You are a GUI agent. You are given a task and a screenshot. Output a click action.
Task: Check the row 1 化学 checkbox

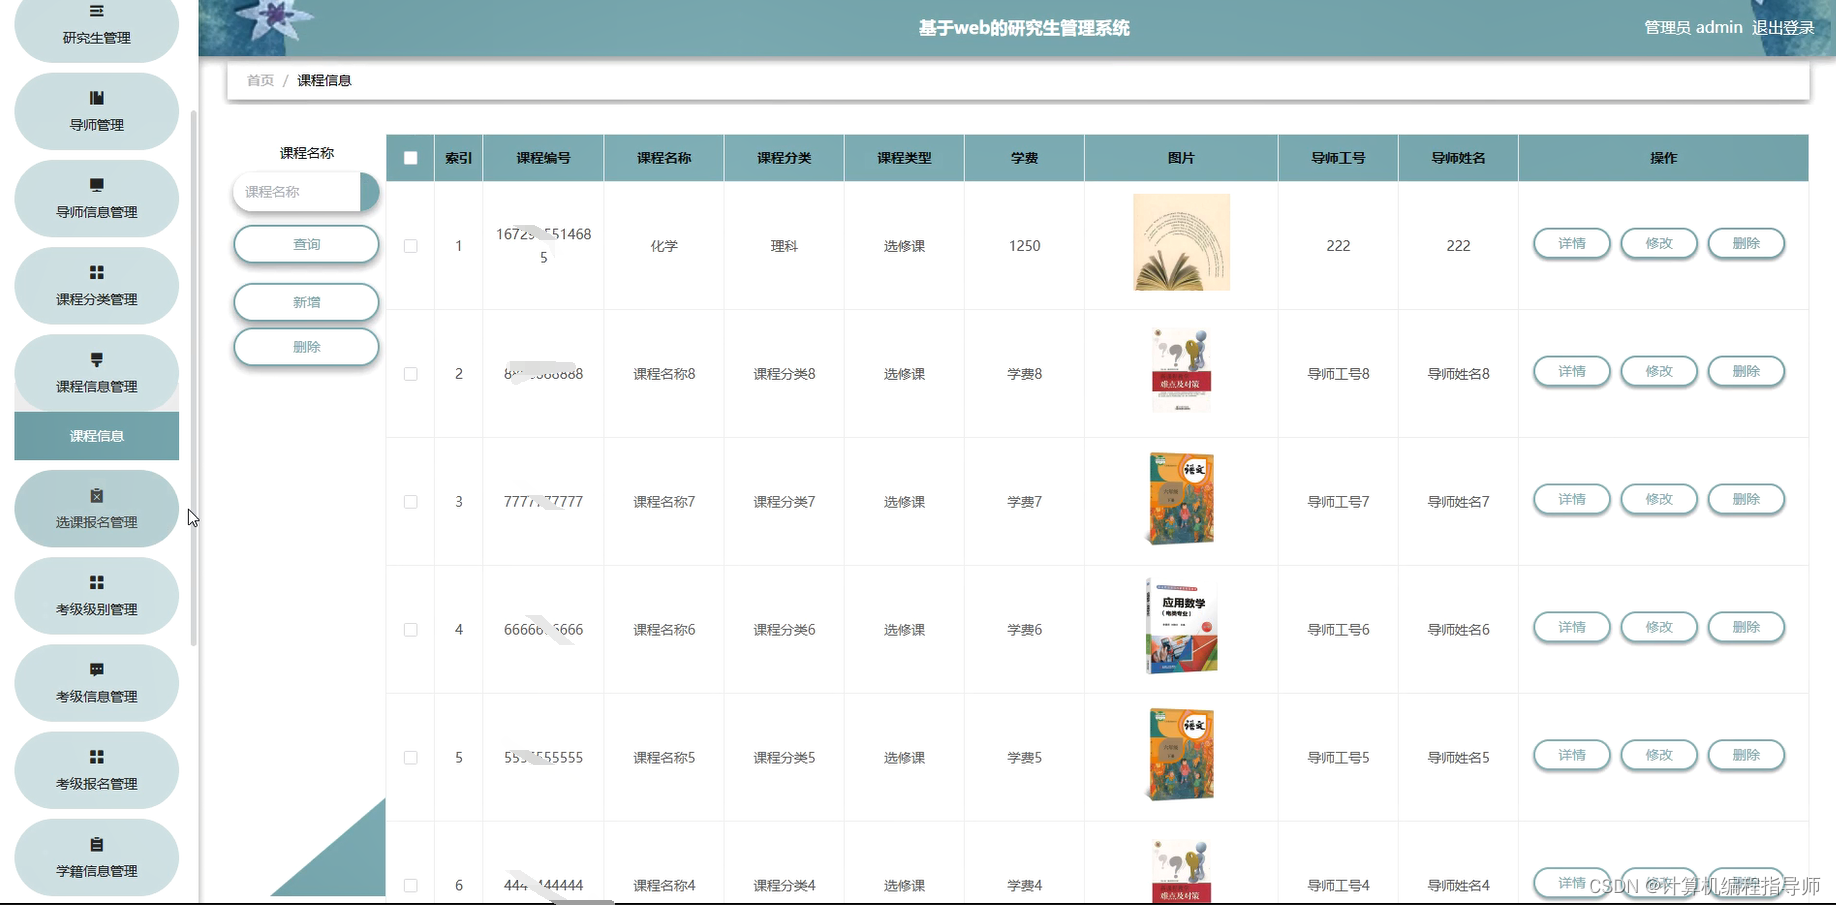pos(410,246)
